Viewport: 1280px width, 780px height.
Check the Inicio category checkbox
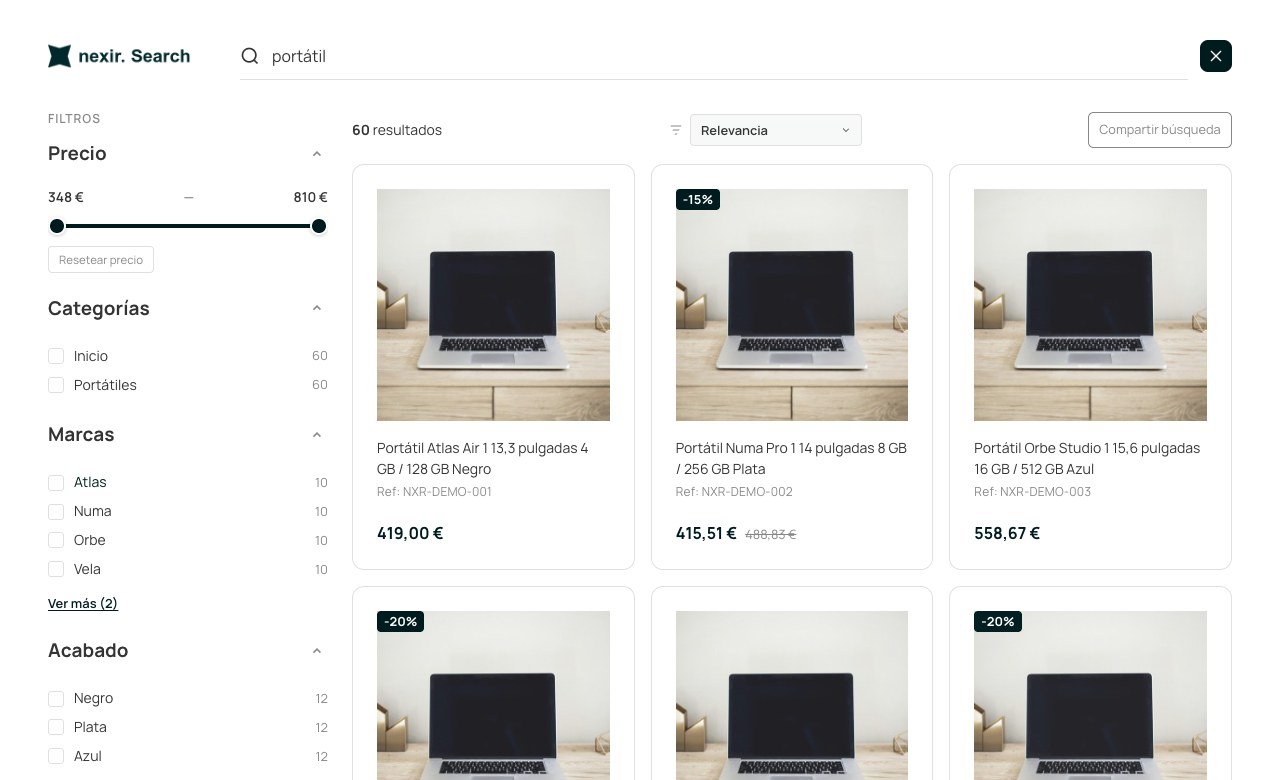[56, 356]
